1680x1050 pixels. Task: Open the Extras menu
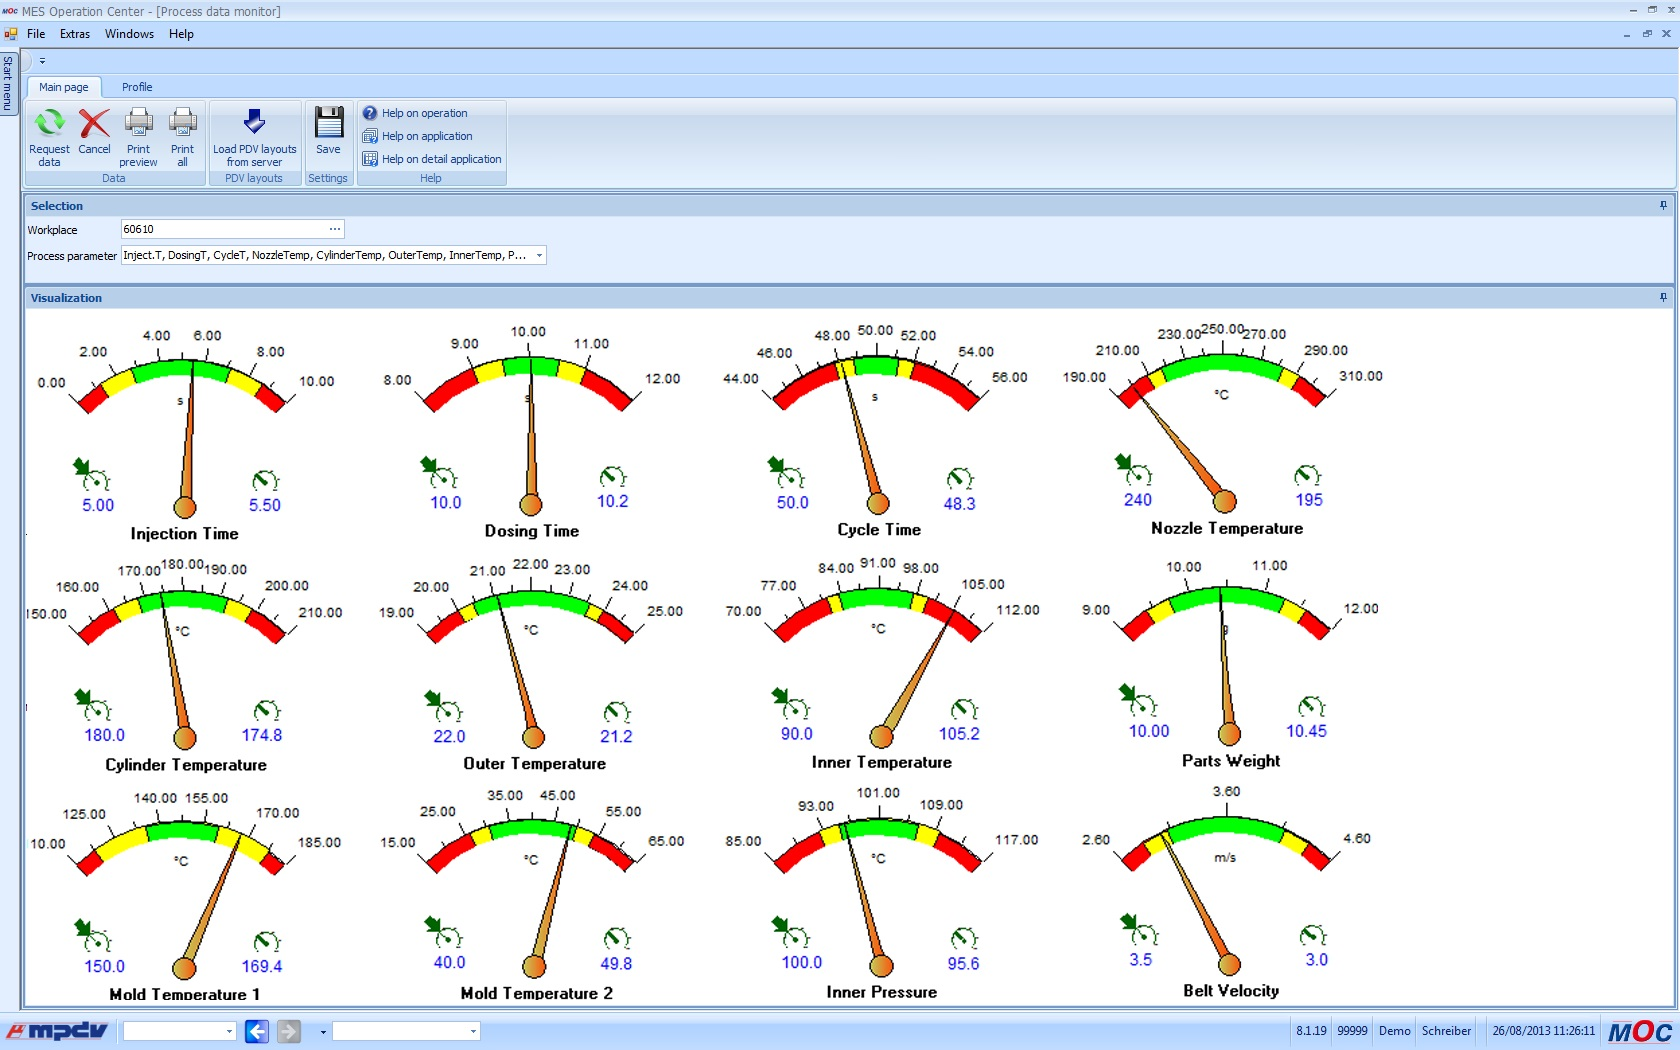[x=75, y=34]
